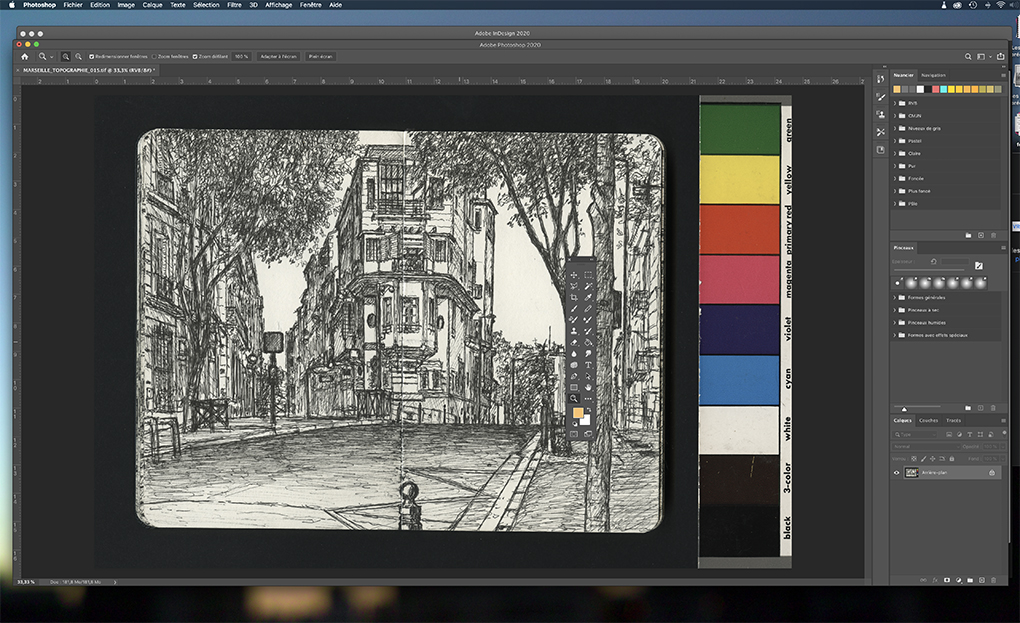This screenshot has width=1020, height=623.
Task: Switch to the Couches tab
Action: pos(928,421)
